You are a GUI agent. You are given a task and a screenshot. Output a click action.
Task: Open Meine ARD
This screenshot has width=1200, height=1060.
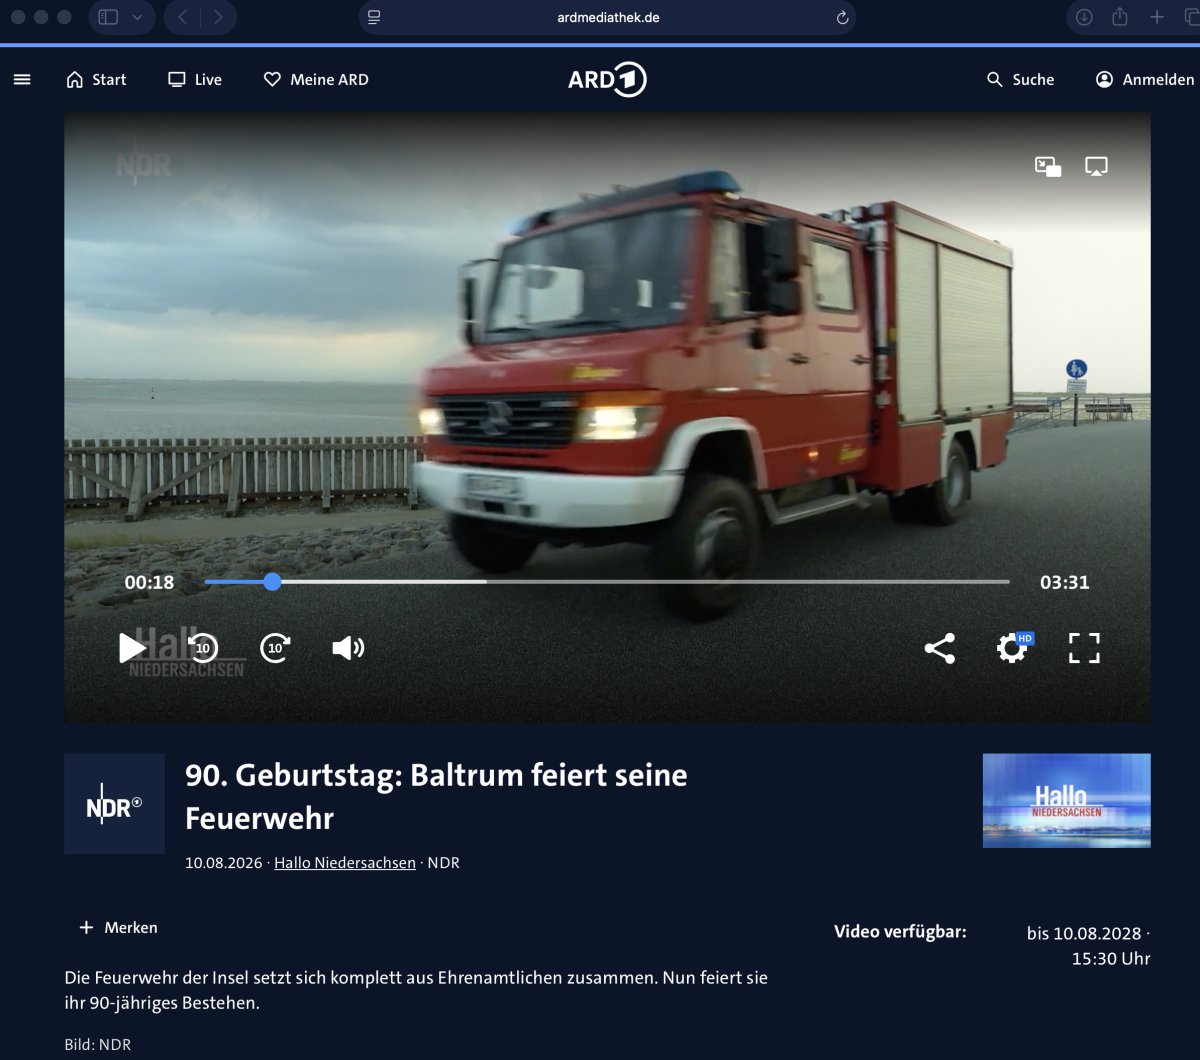tap(316, 79)
